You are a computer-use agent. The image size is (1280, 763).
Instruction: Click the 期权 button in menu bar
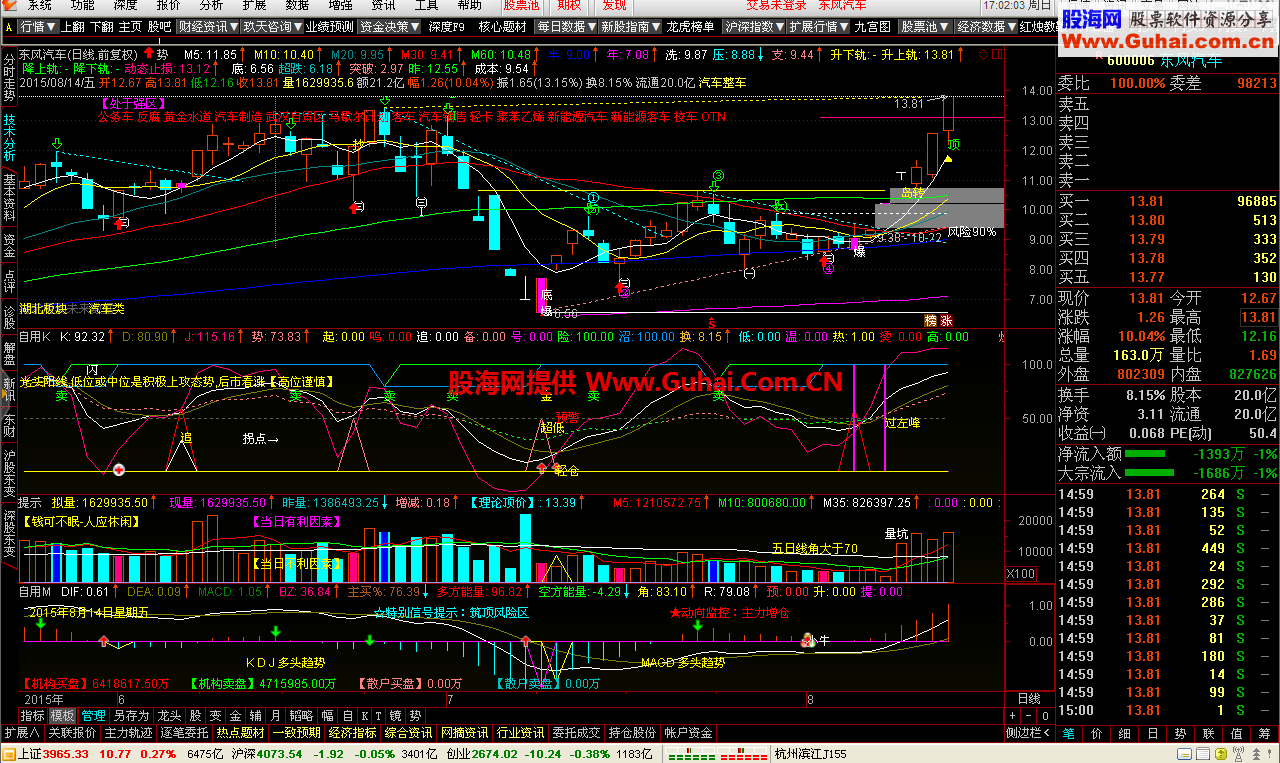569,6
